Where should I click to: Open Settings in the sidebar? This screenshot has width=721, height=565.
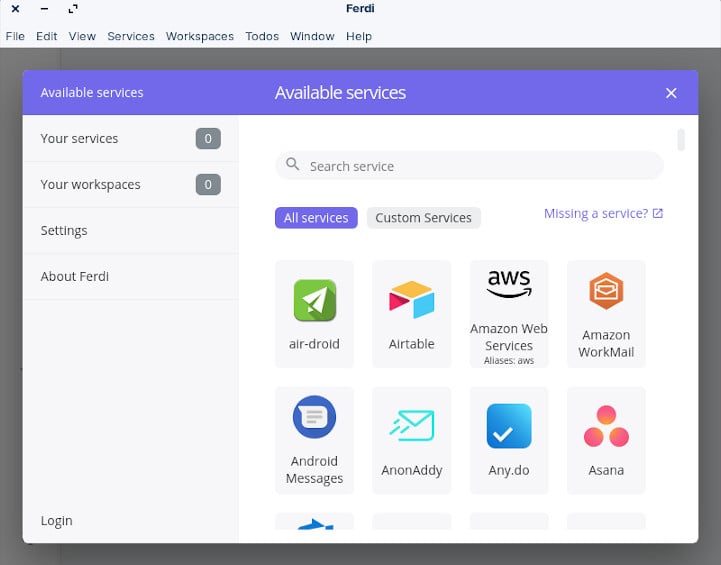[131, 230]
